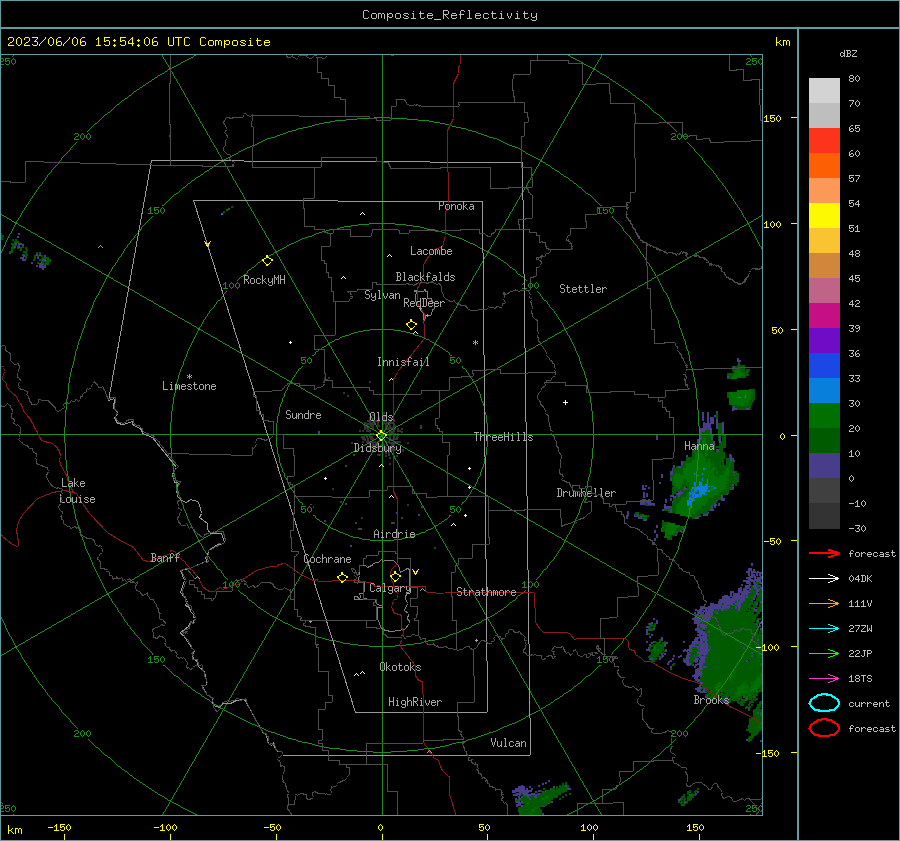
Task: Click the Drumheller city label
Action: click(x=586, y=493)
